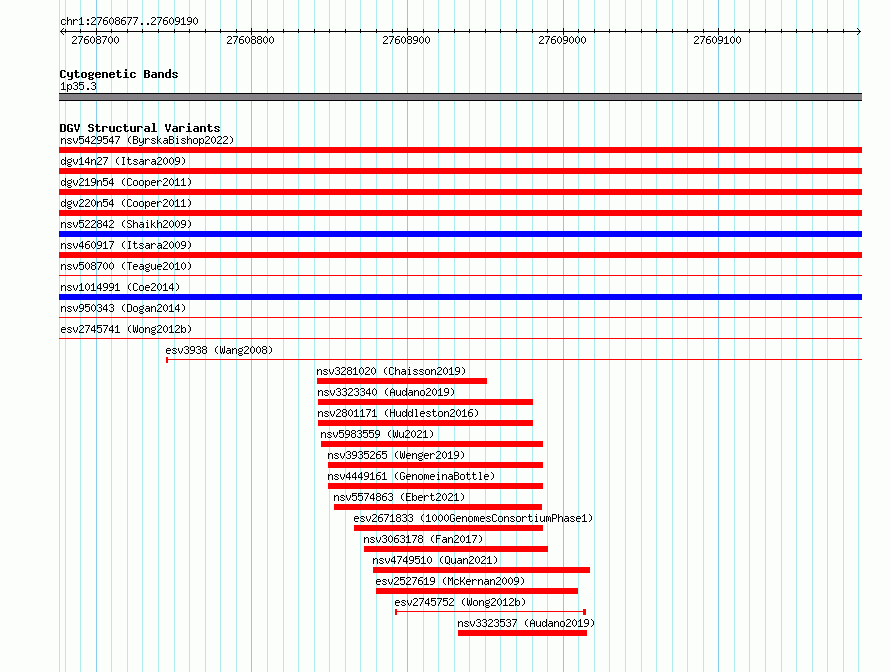
Task: Click the chr1:27608677..27609190 region label
Action: 129,21
